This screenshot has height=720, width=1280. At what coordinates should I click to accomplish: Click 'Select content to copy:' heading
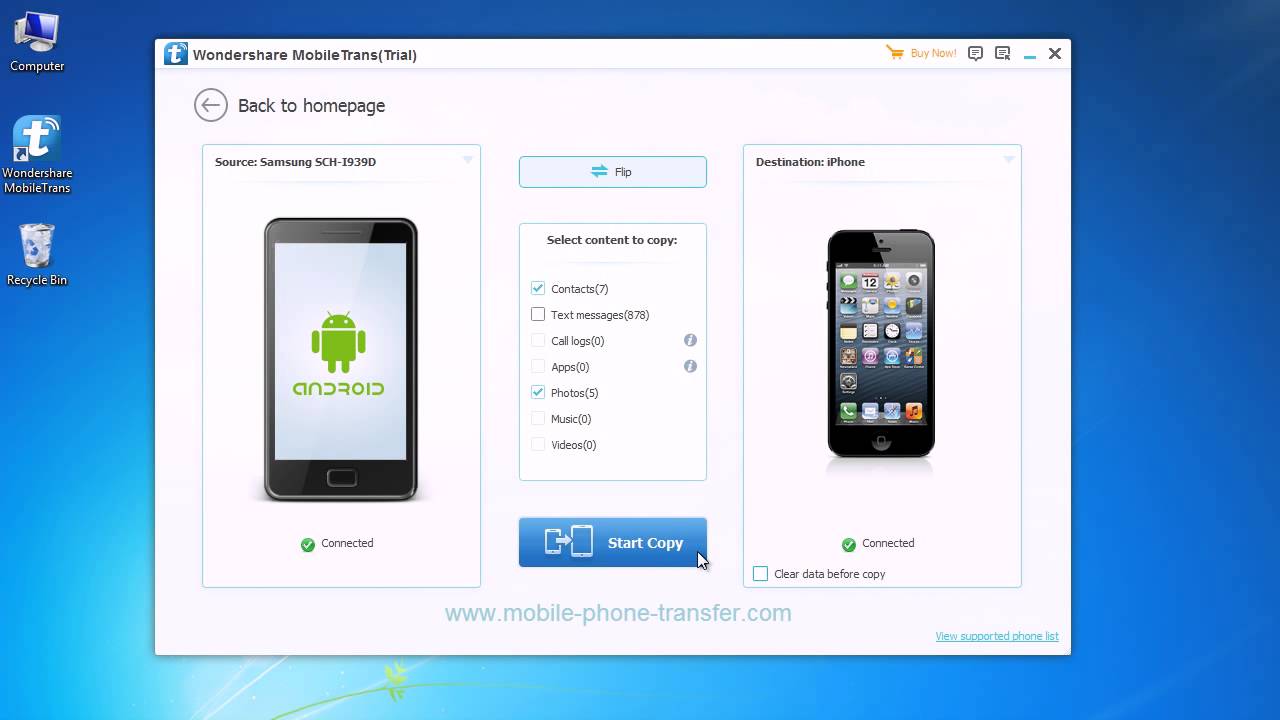[612, 240]
